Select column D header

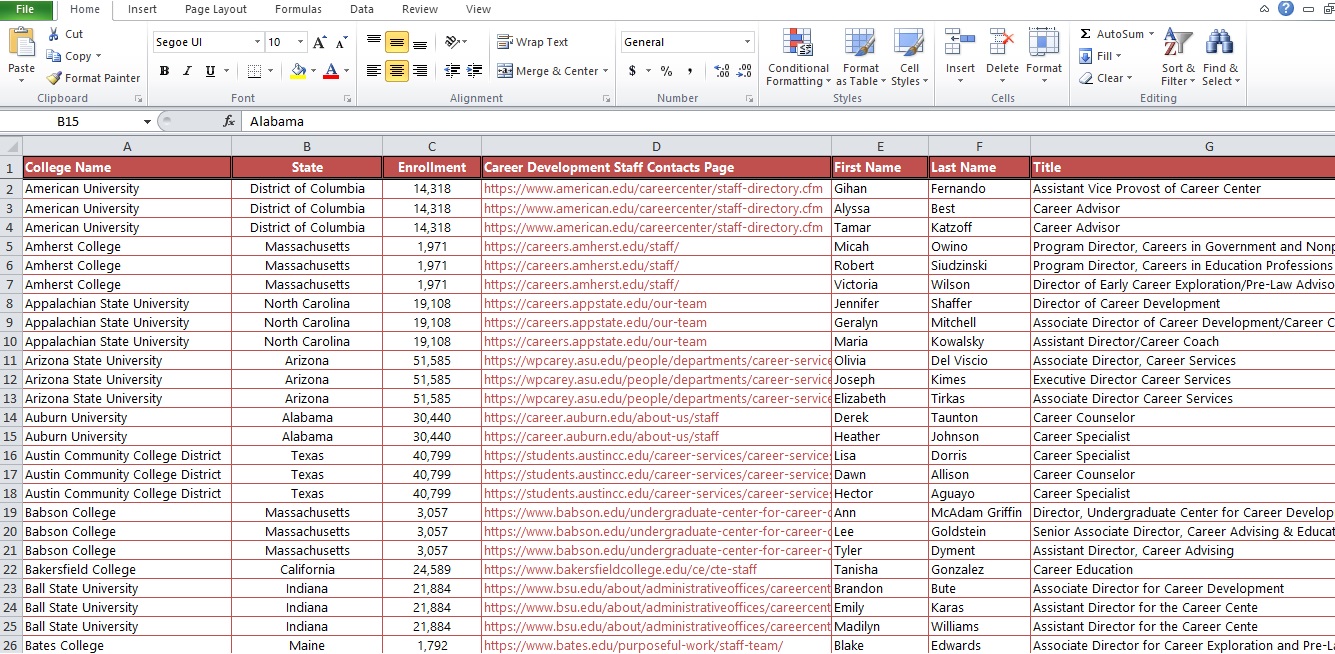[x=656, y=146]
